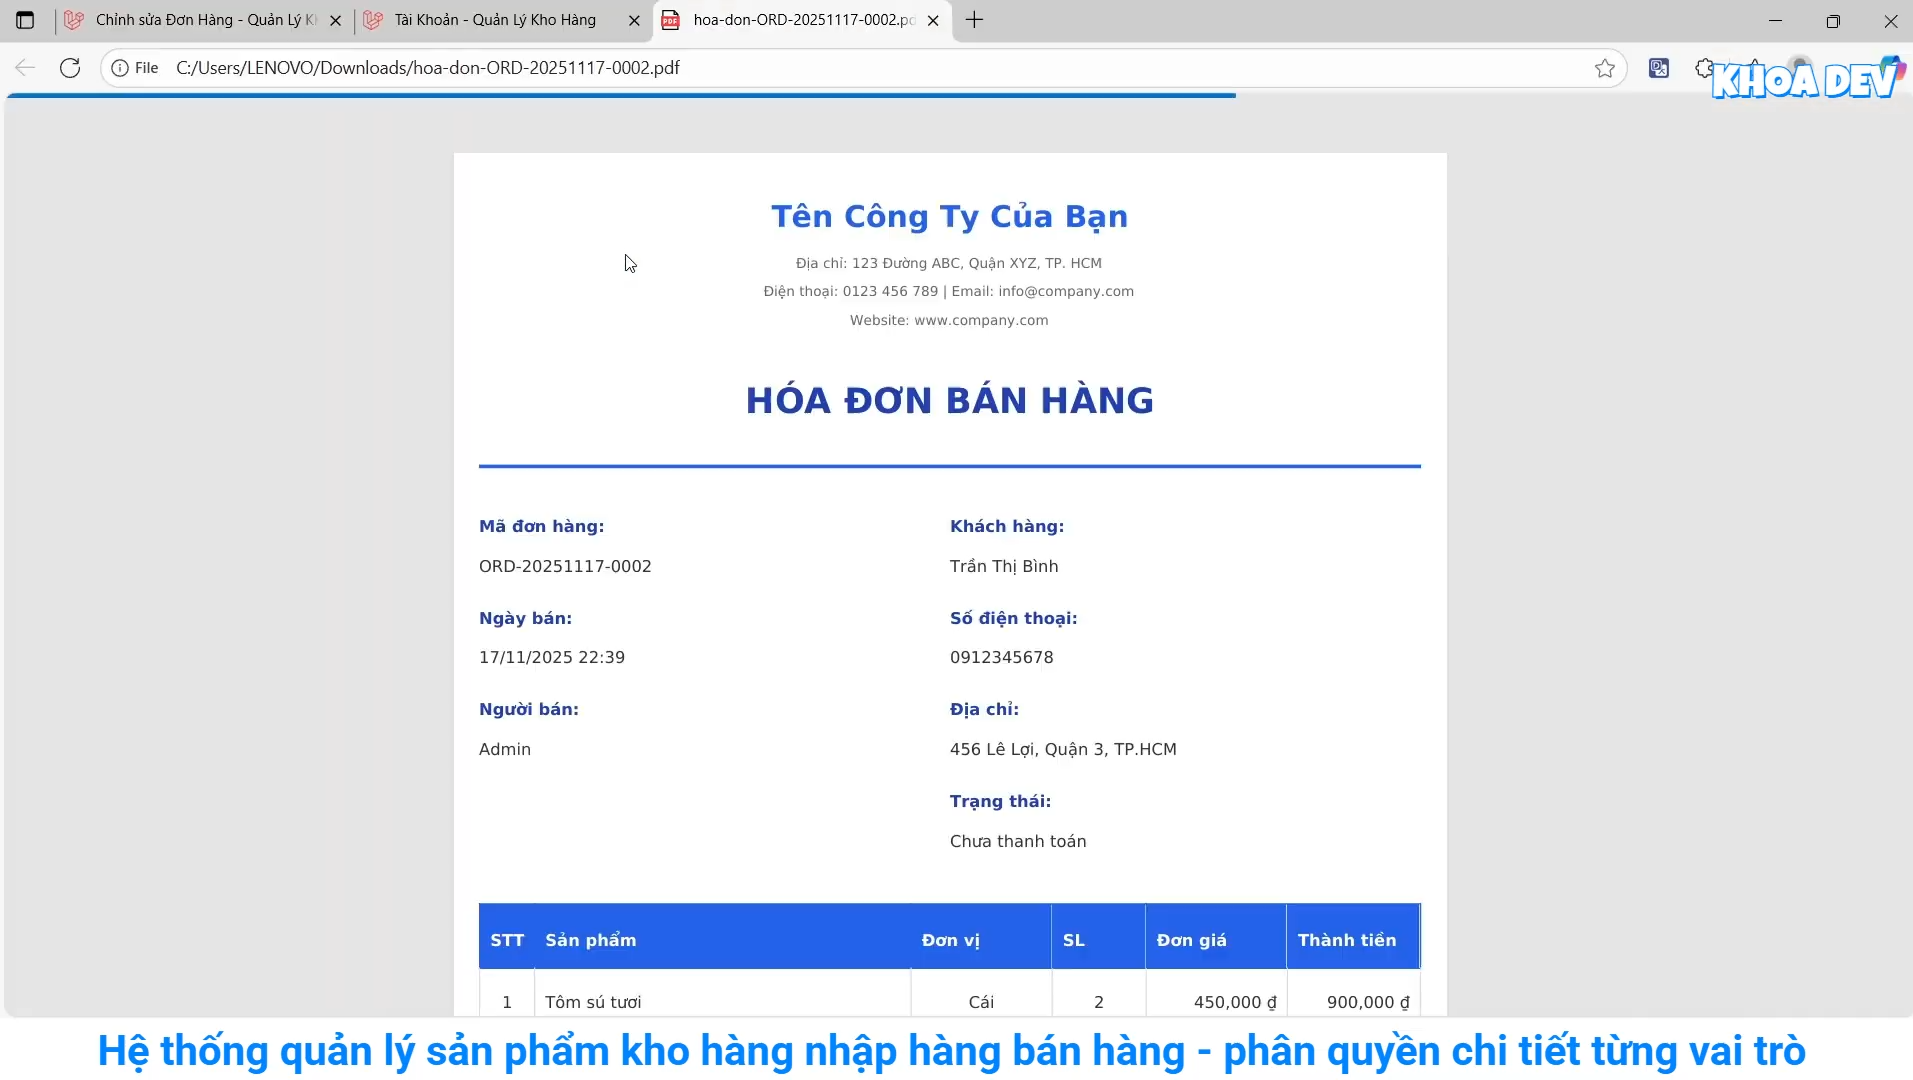Click the HÓA ĐƠN BÁN HÀNG heading

tap(949, 401)
